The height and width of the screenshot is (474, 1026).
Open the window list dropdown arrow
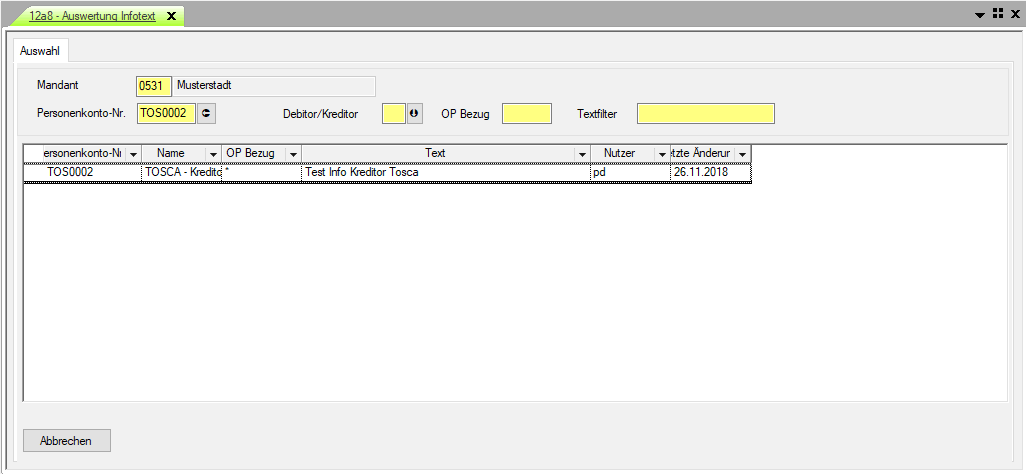(x=981, y=16)
